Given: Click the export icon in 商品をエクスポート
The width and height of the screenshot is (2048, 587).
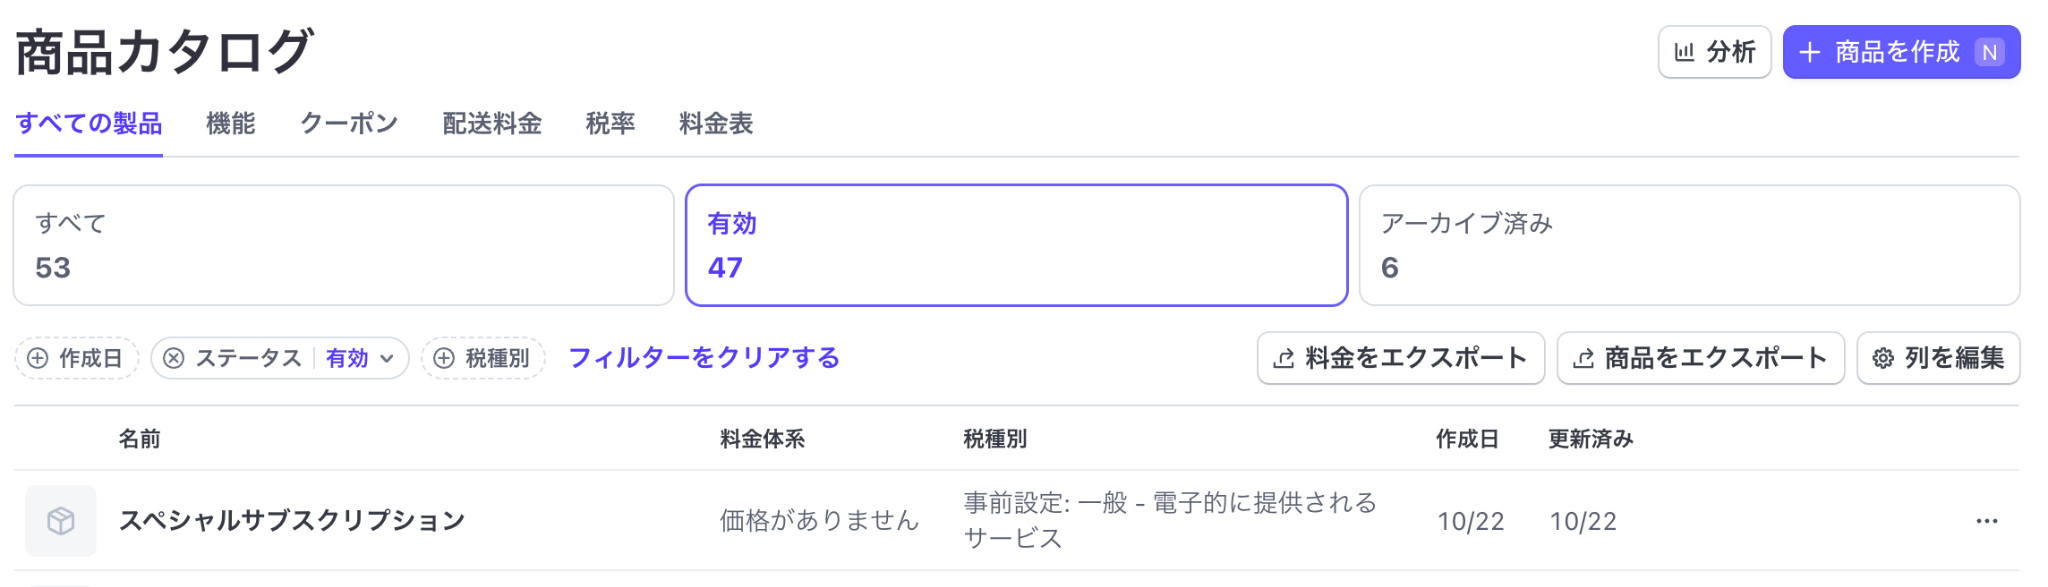Looking at the screenshot, I should coord(1583,359).
